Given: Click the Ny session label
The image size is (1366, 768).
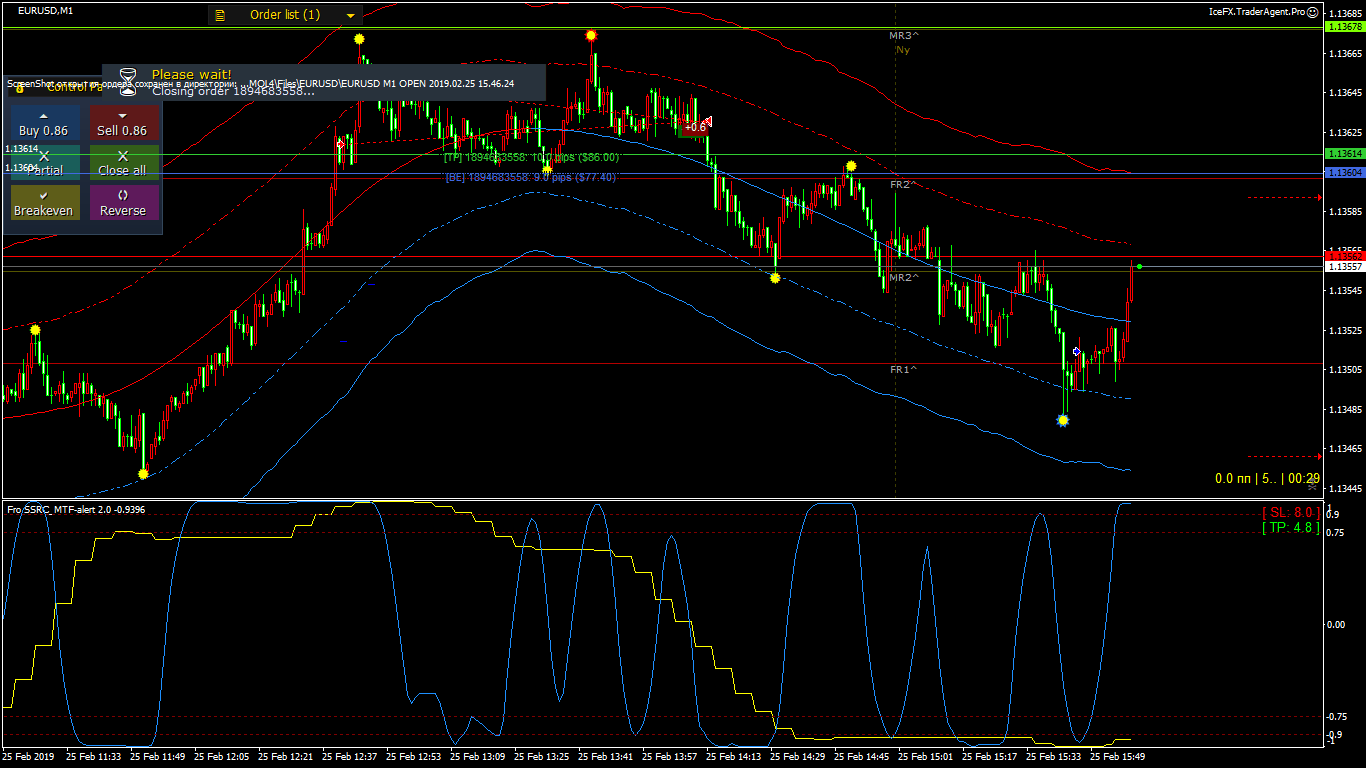Looking at the screenshot, I should click(x=903, y=49).
